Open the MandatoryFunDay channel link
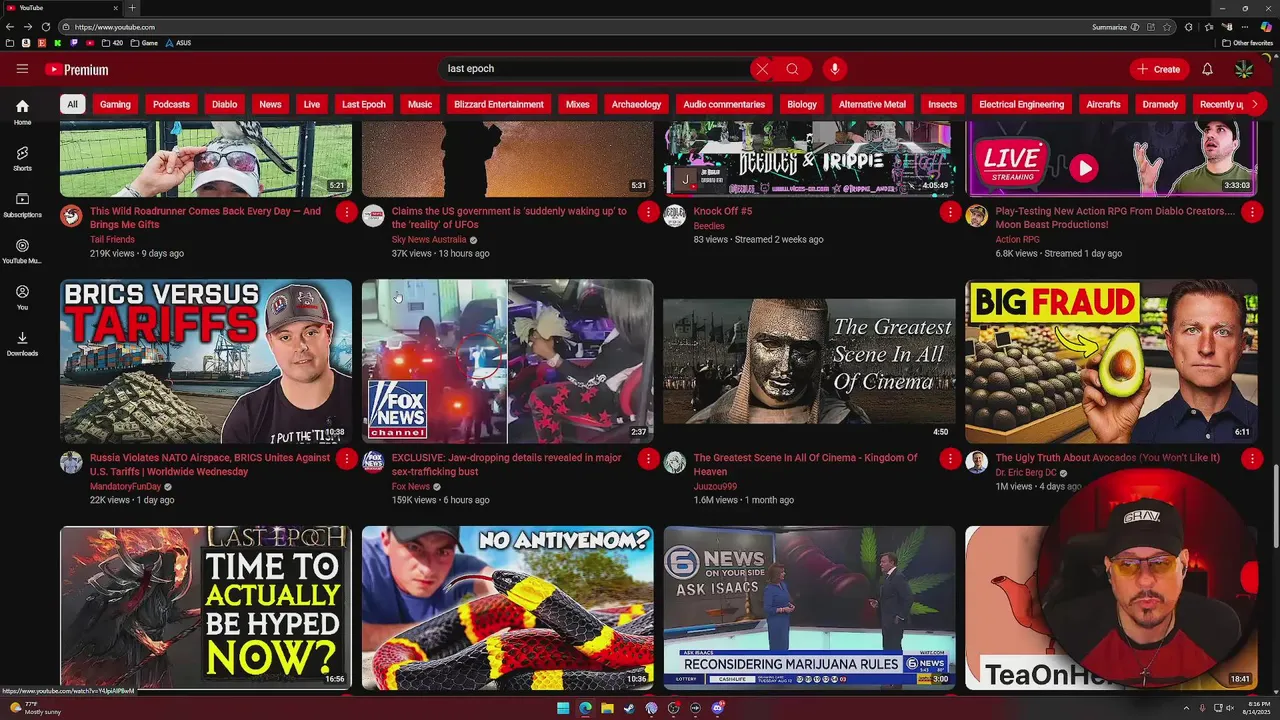Screen dimensions: 1280x720 (x=125, y=487)
